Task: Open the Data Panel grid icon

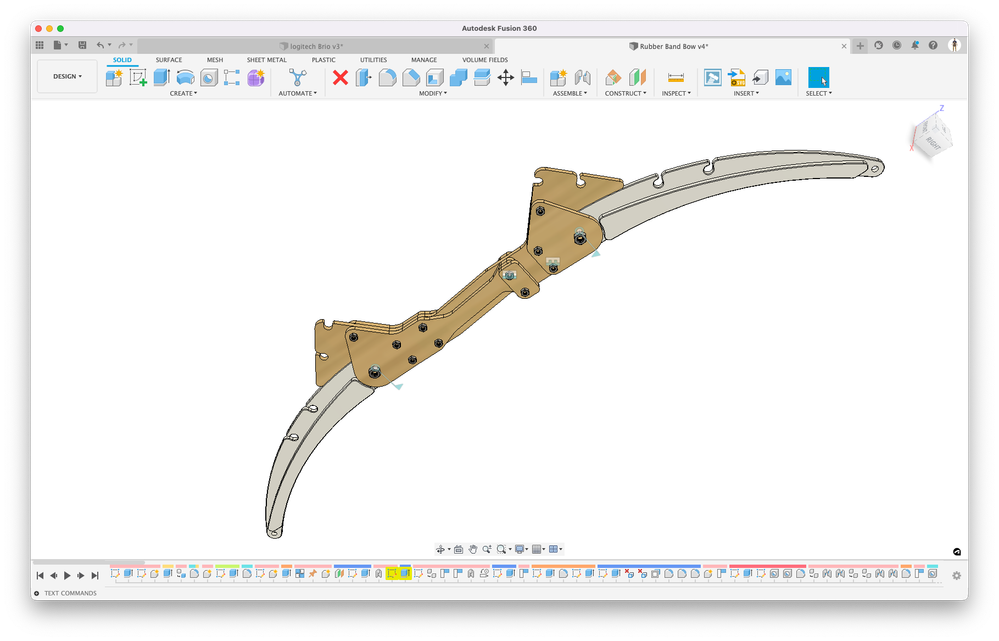Action: (x=40, y=45)
